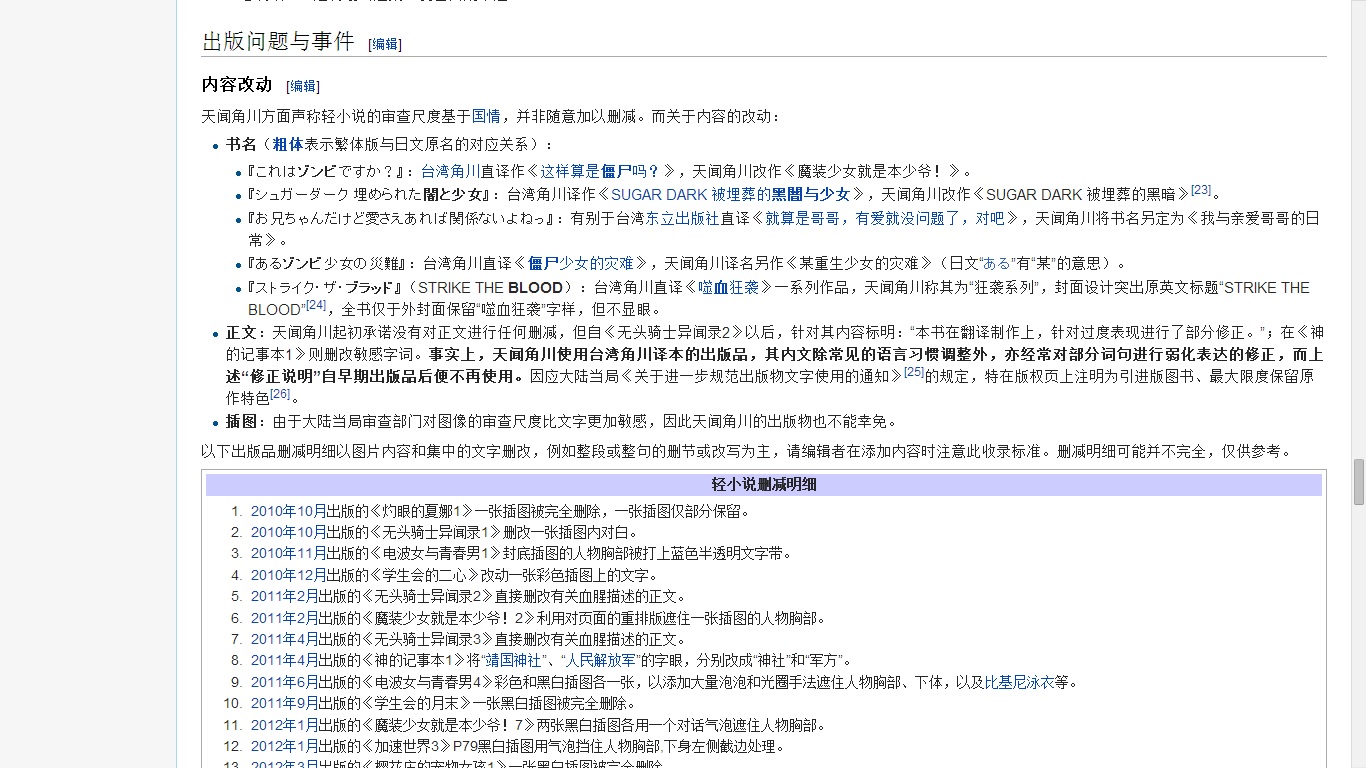Open the 噬血狂袭 link
The image size is (1366, 768).
tap(728, 288)
